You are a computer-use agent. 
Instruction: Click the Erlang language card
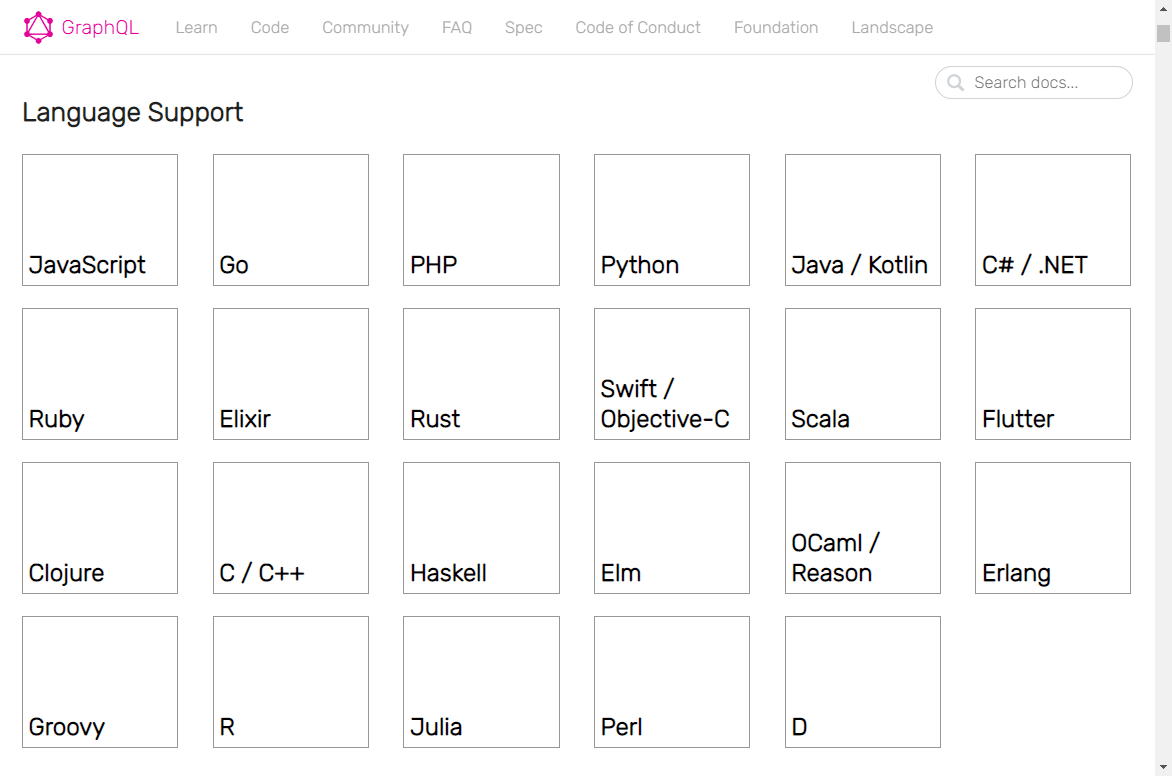(x=1052, y=527)
